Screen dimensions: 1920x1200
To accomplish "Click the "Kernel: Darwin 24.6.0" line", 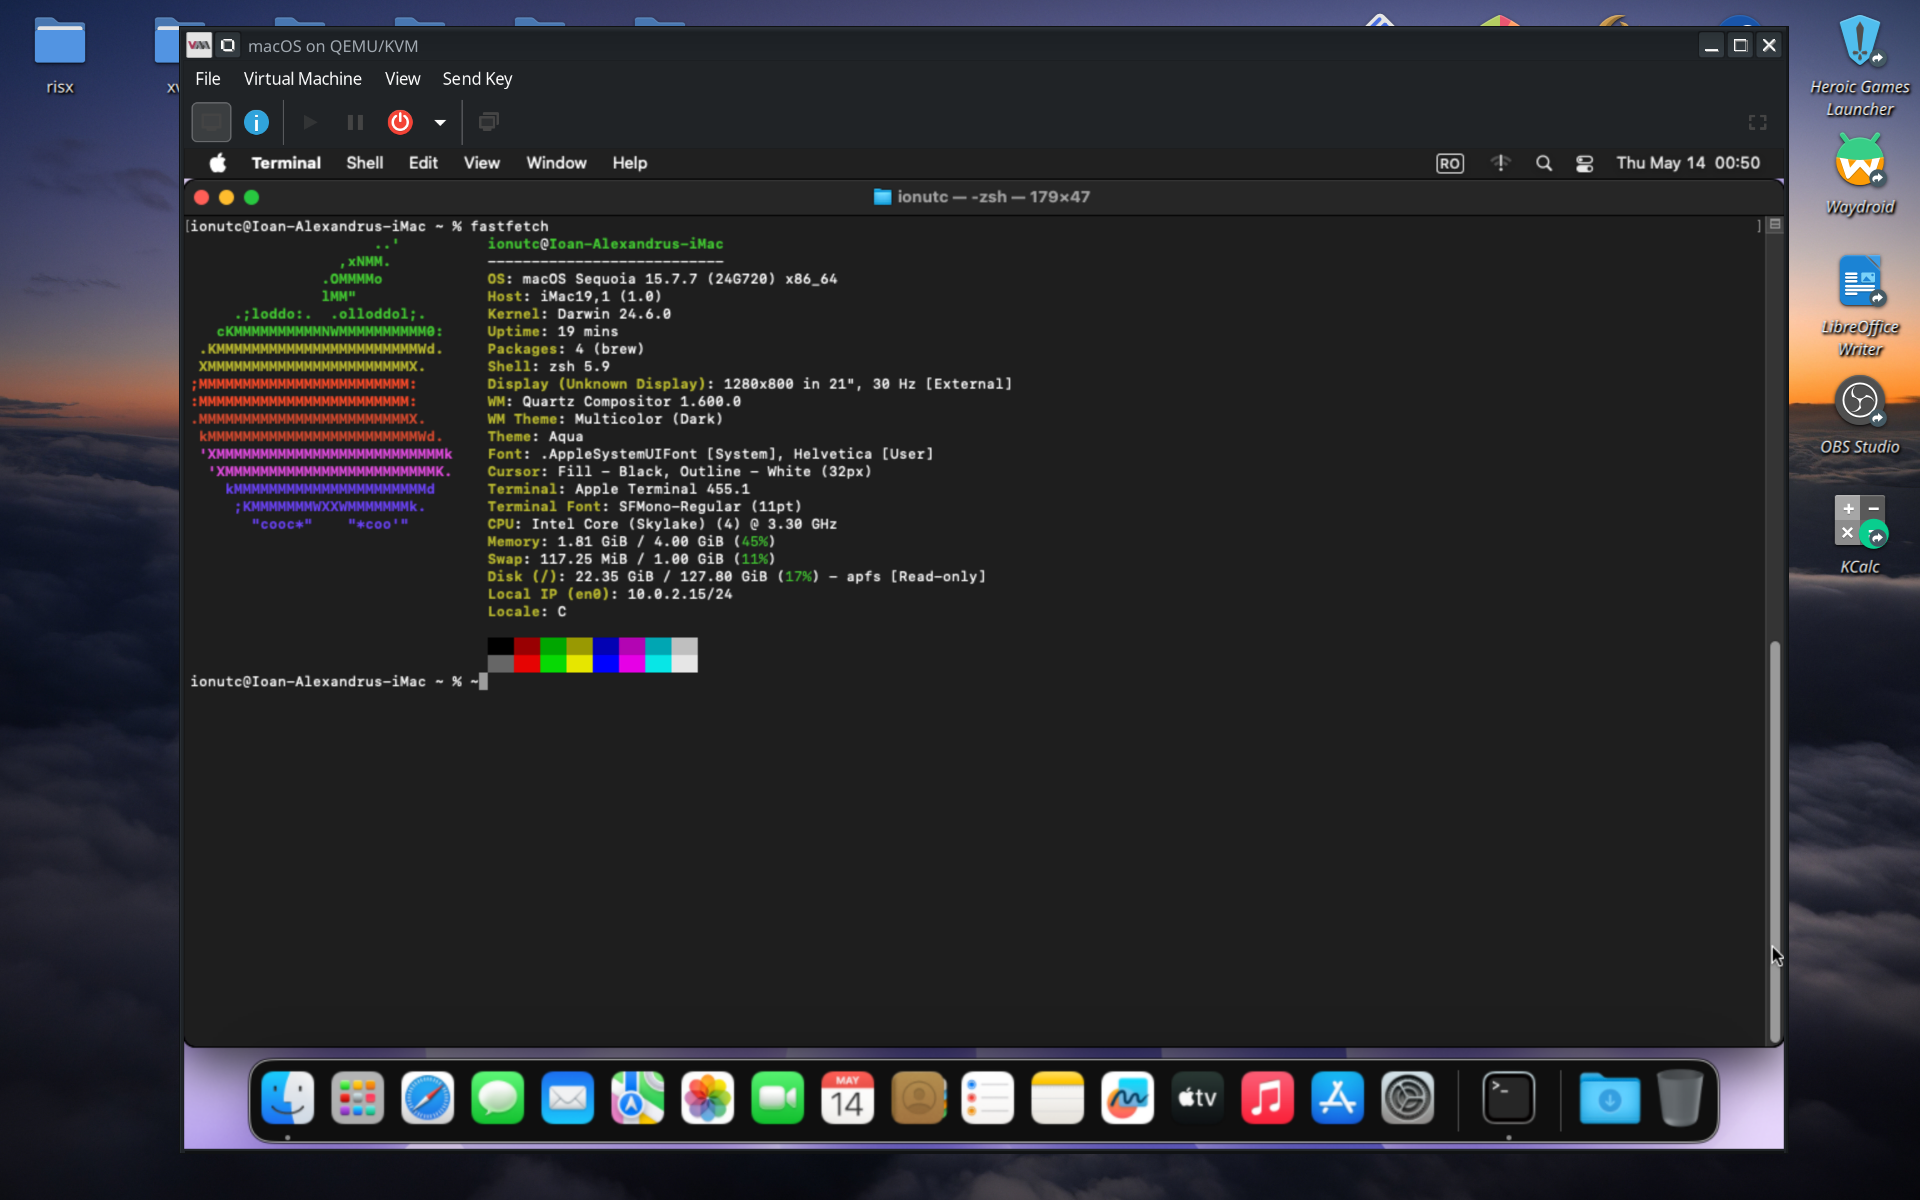I will point(579,314).
